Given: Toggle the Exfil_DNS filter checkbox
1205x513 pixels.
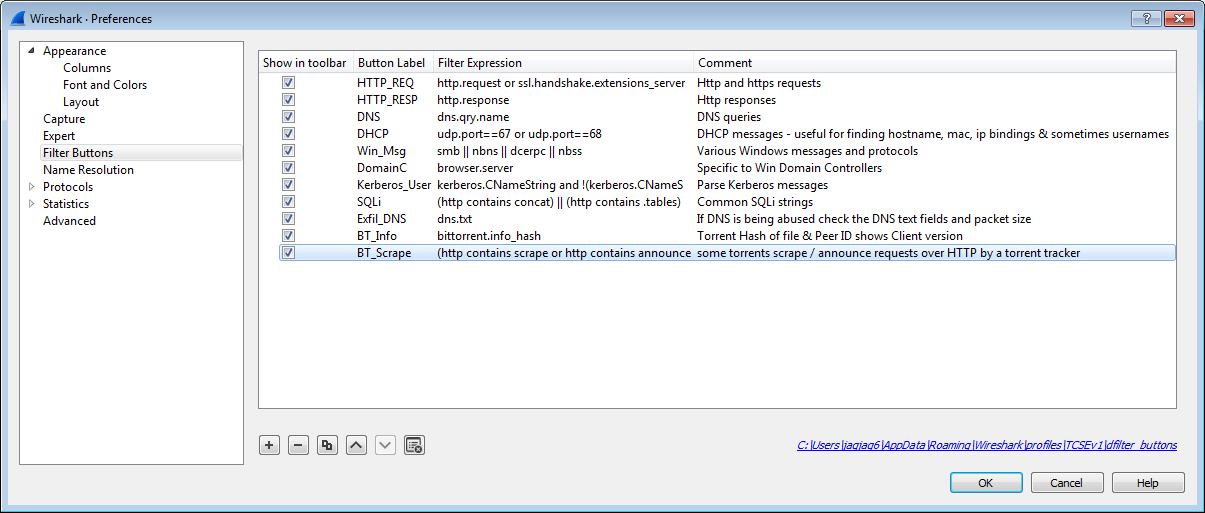Looking at the screenshot, I should (288, 219).
